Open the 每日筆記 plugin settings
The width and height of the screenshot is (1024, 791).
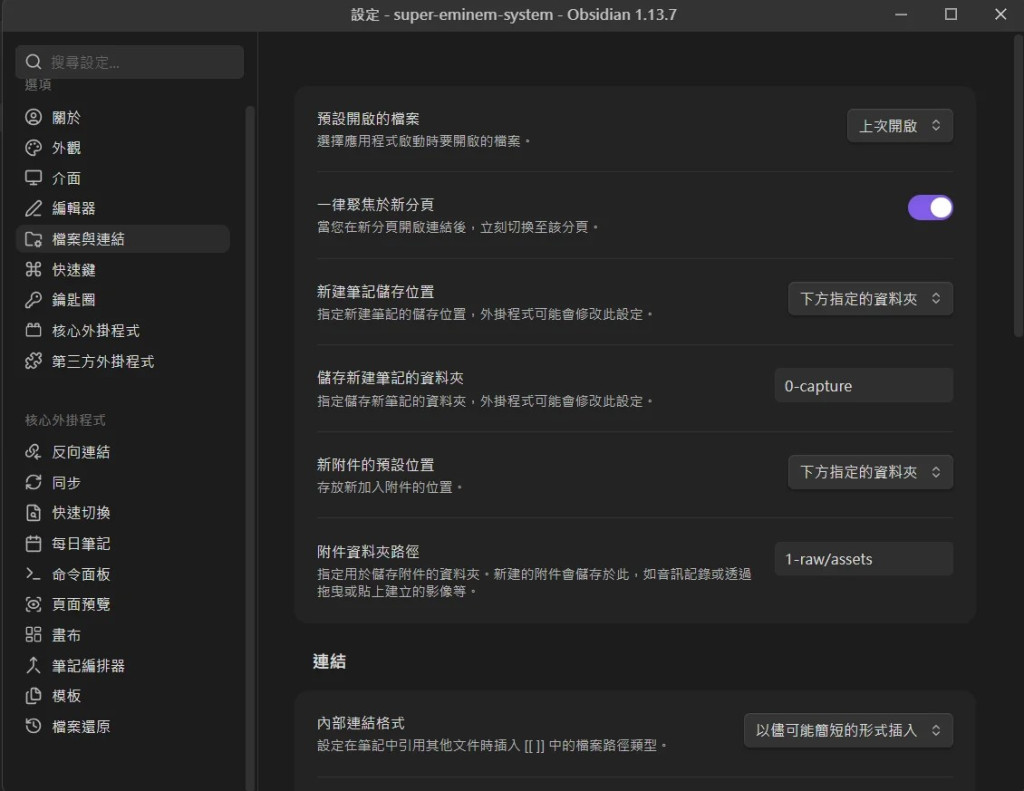click(x=123, y=543)
